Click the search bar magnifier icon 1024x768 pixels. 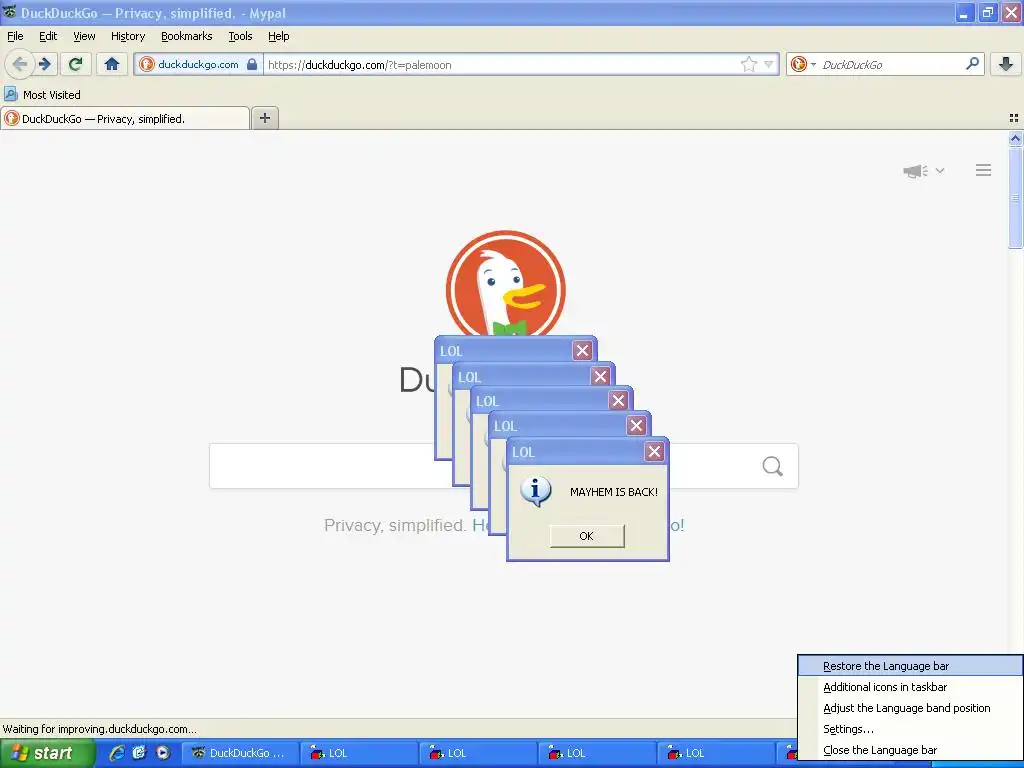coord(972,64)
